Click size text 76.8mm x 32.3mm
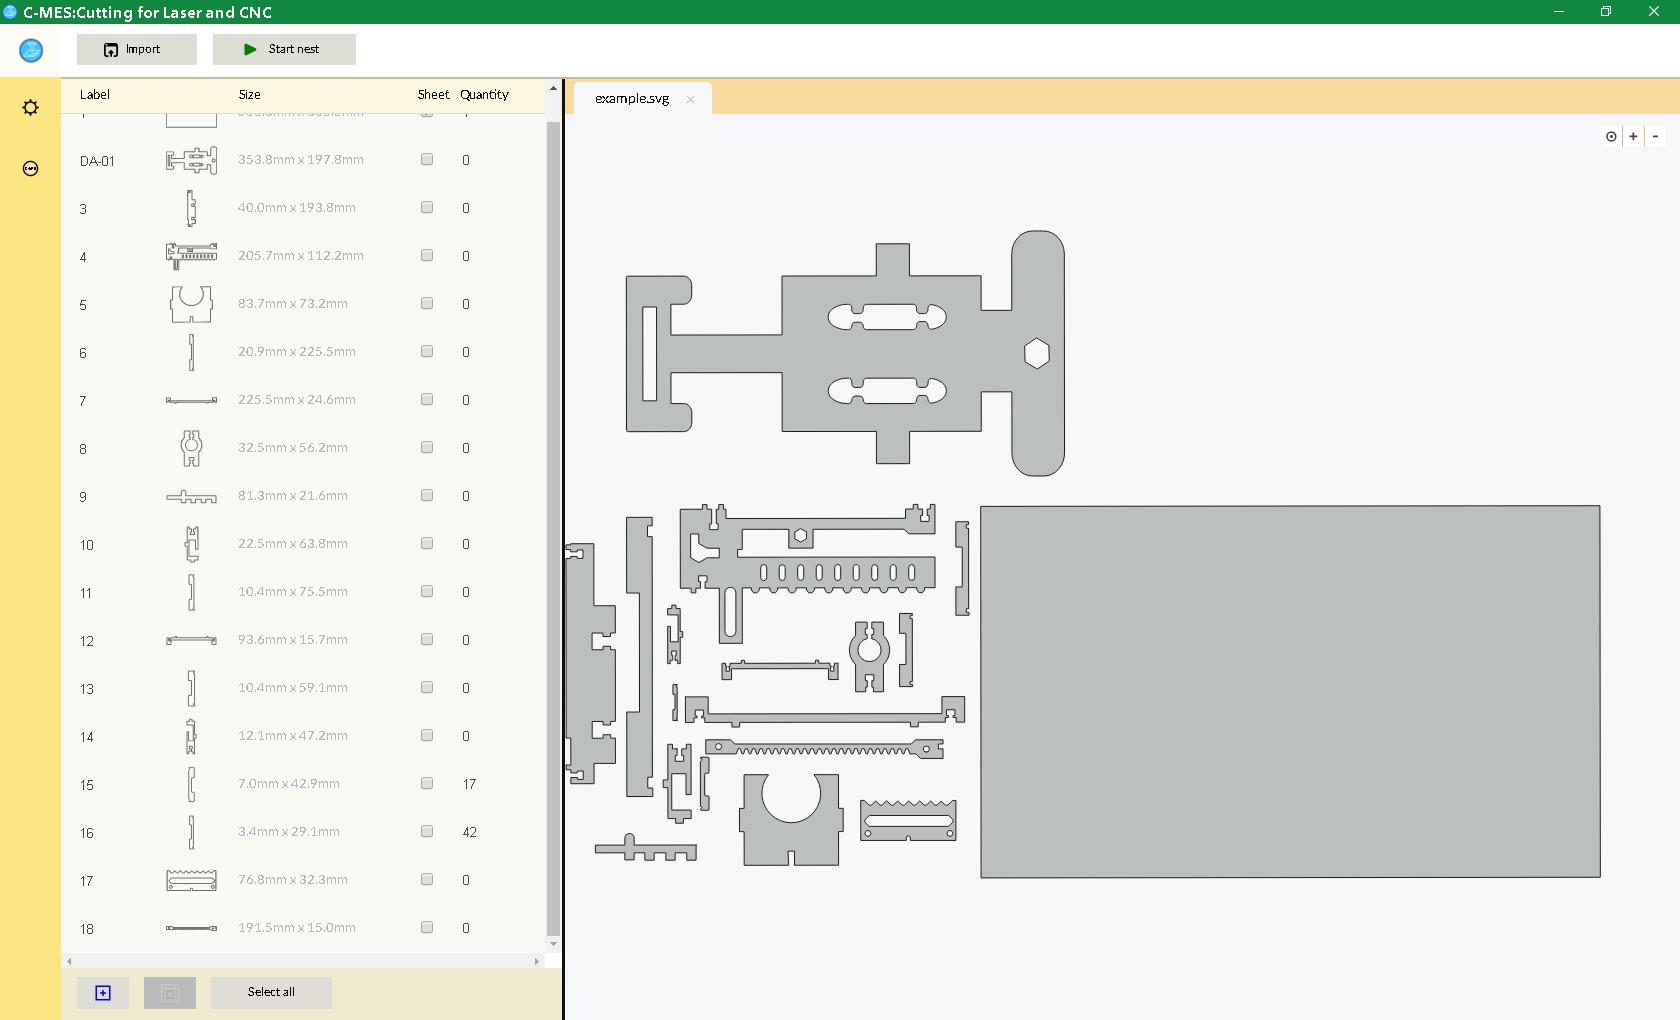 click(293, 880)
